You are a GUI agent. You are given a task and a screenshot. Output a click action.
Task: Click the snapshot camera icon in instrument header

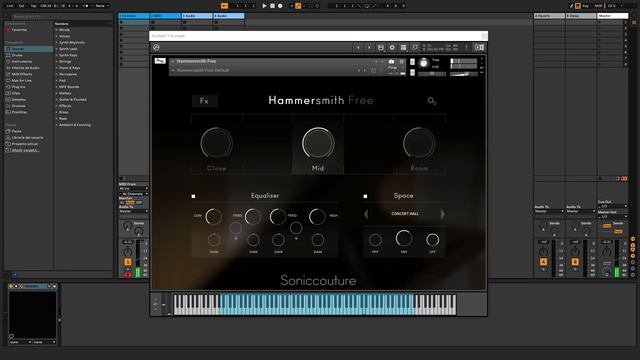(391, 62)
